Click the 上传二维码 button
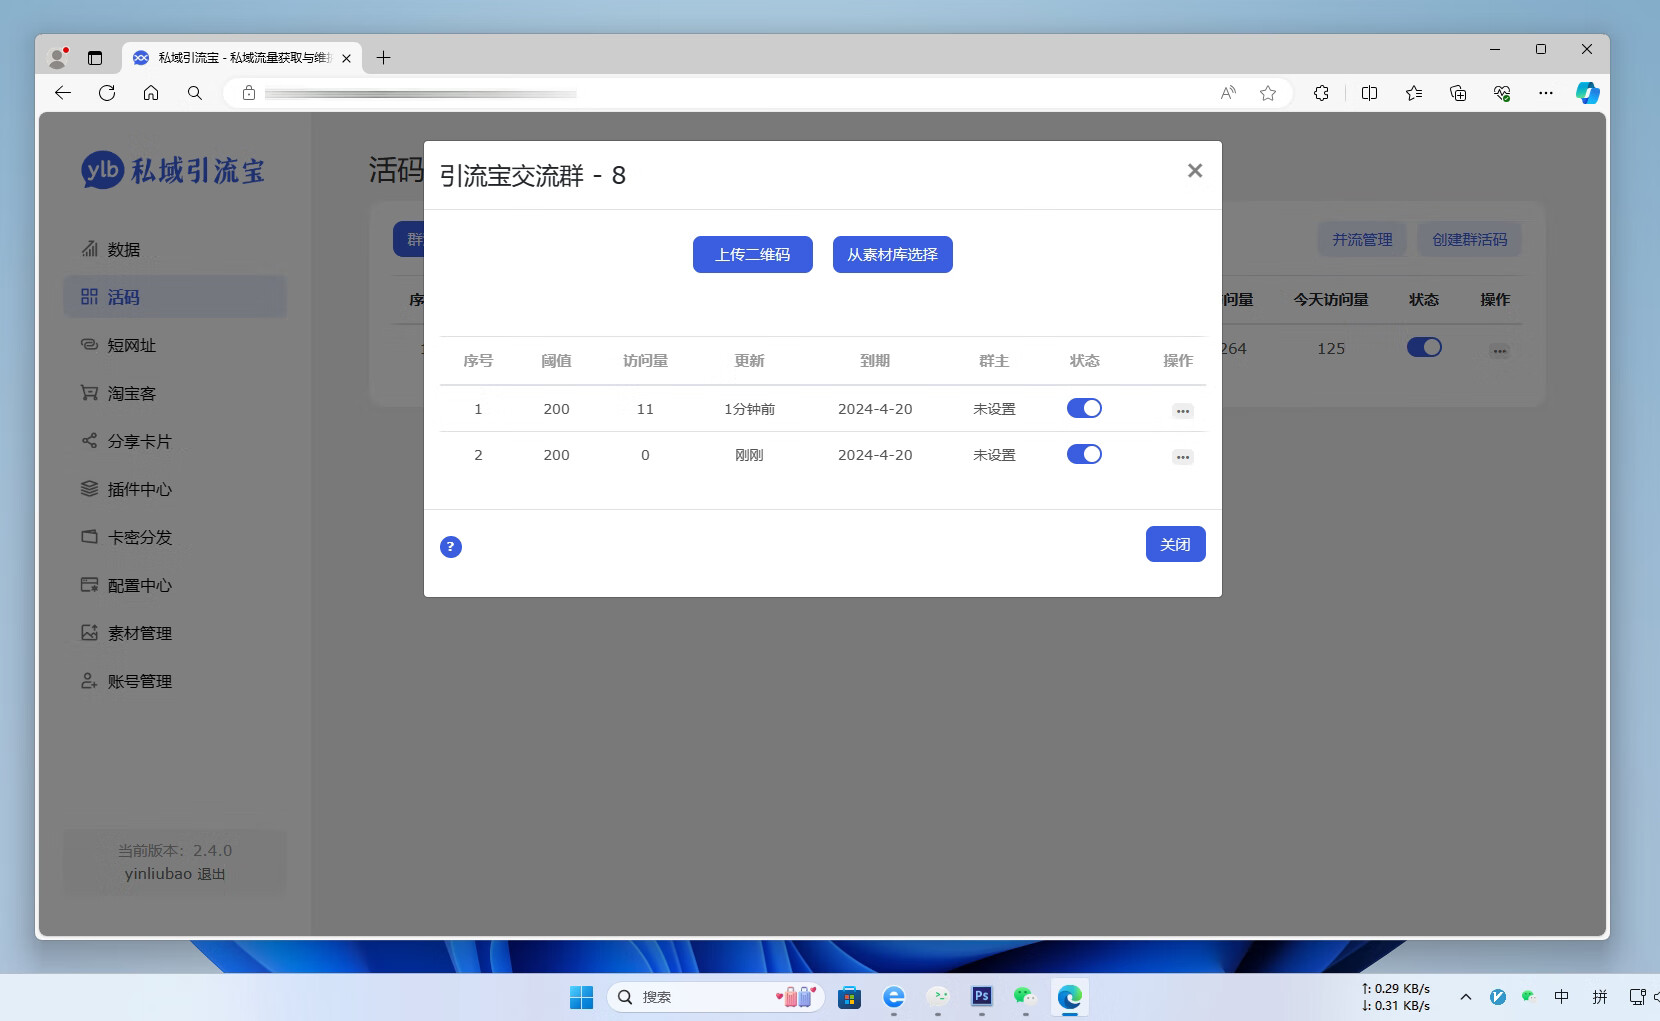The height and width of the screenshot is (1021, 1660). click(752, 254)
